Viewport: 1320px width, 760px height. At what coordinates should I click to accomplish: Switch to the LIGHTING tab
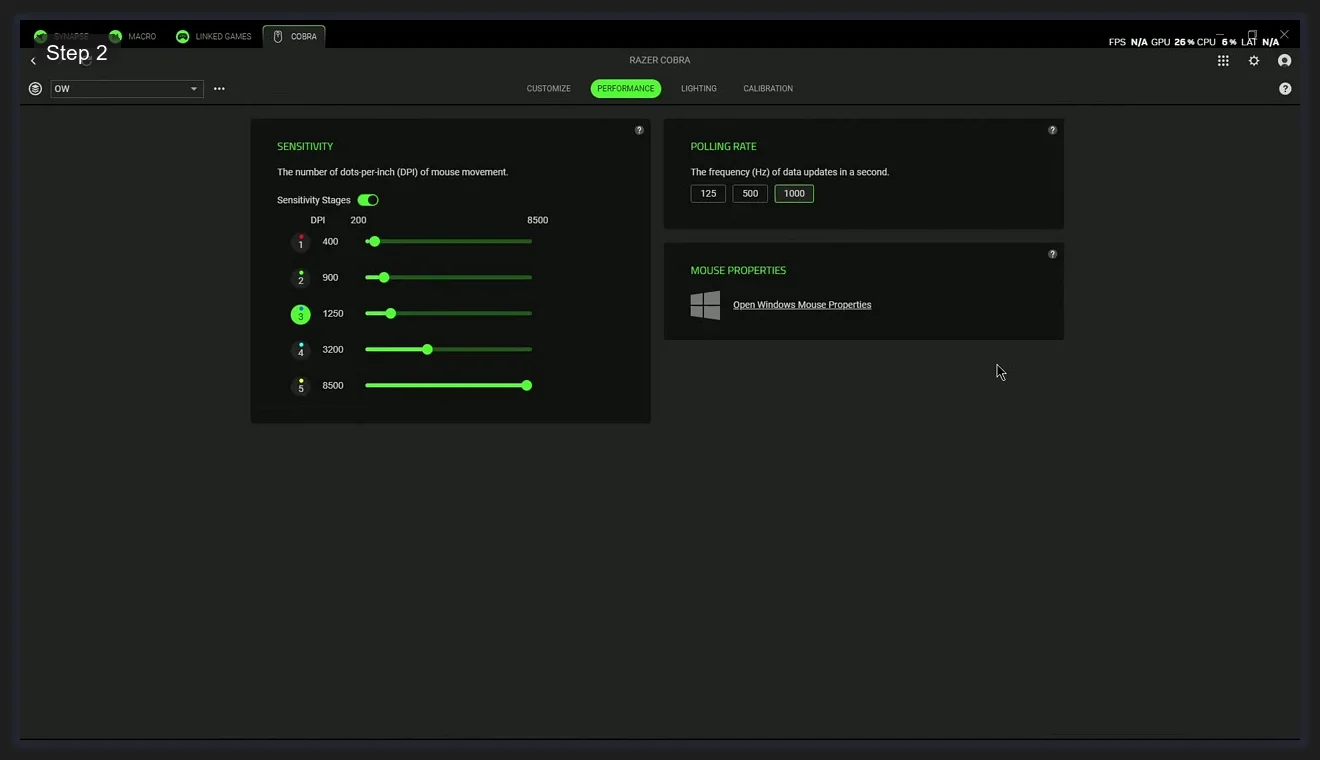[x=698, y=88]
